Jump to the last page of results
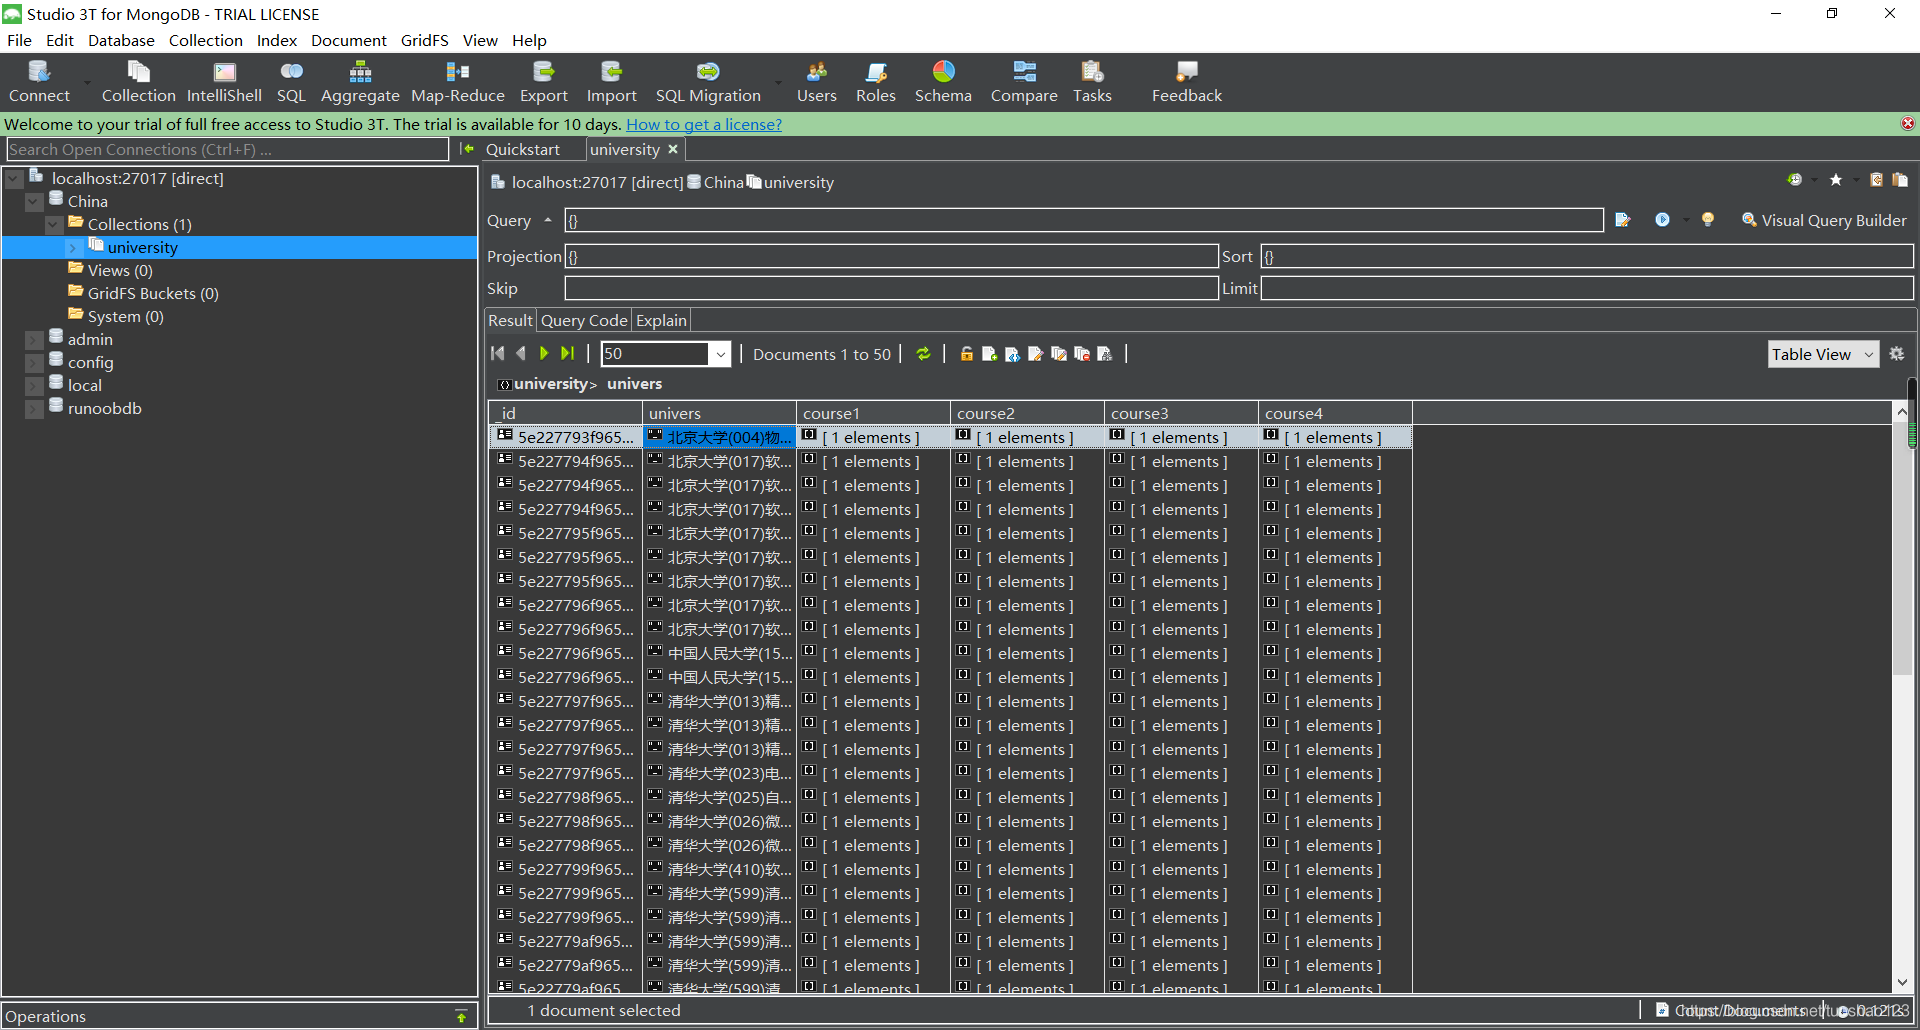The image size is (1920, 1030). coord(568,353)
